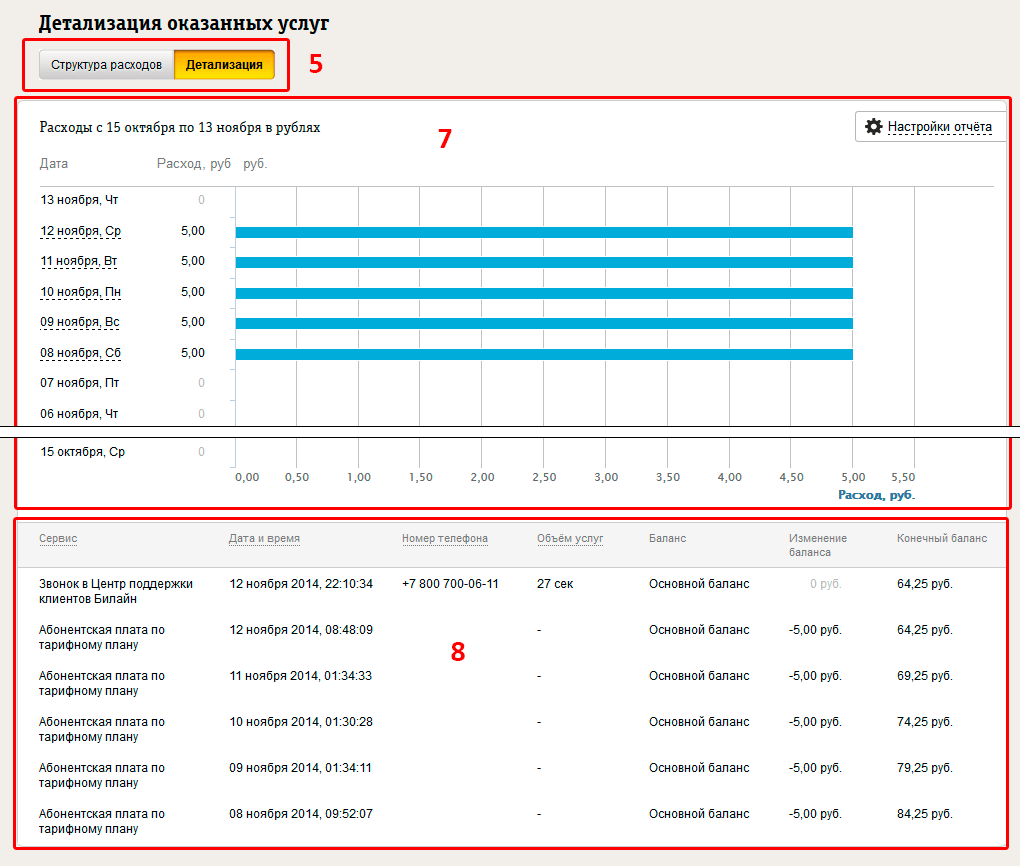Select the Детализация tab
The width and height of the screenshot is (1020, 866).
[224, 65]
